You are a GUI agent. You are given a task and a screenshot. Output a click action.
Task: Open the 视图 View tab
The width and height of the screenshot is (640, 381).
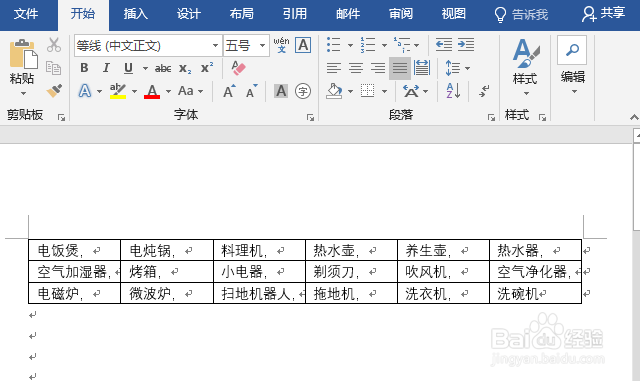click(453, 14)
